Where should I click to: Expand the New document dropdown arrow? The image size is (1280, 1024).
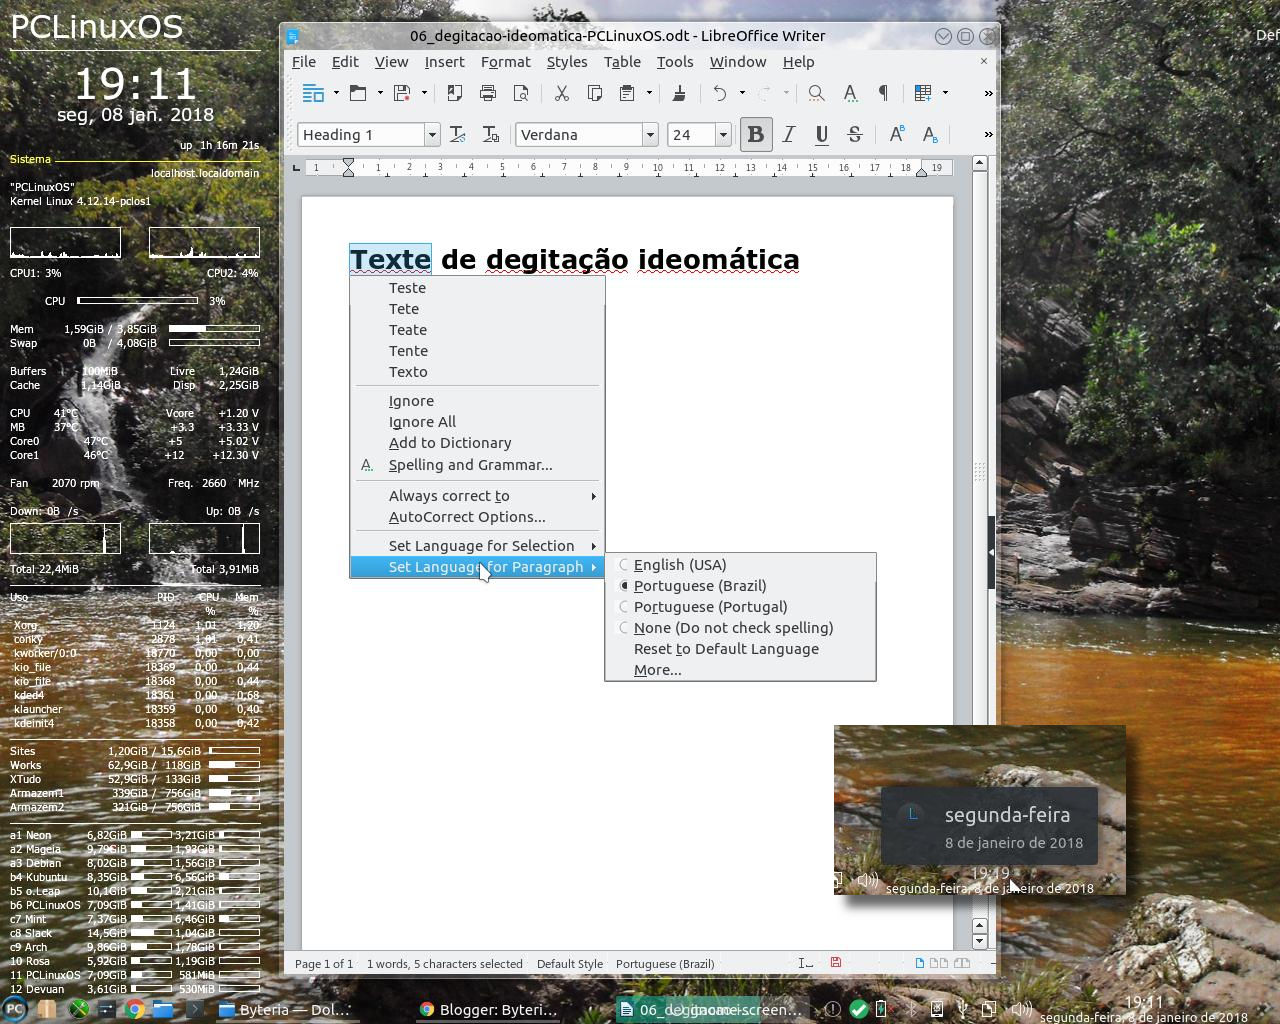coord(336,93)
